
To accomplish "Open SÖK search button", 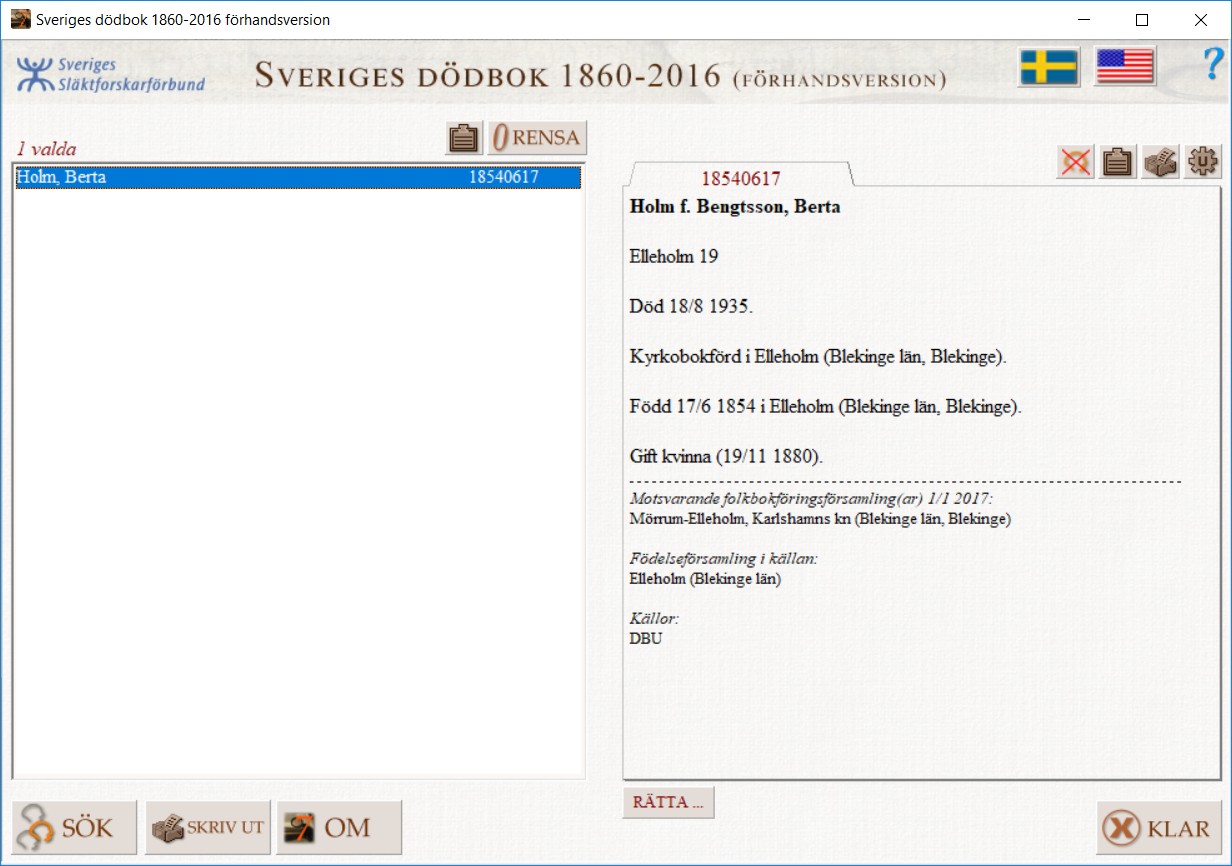I will pos(74,828).
